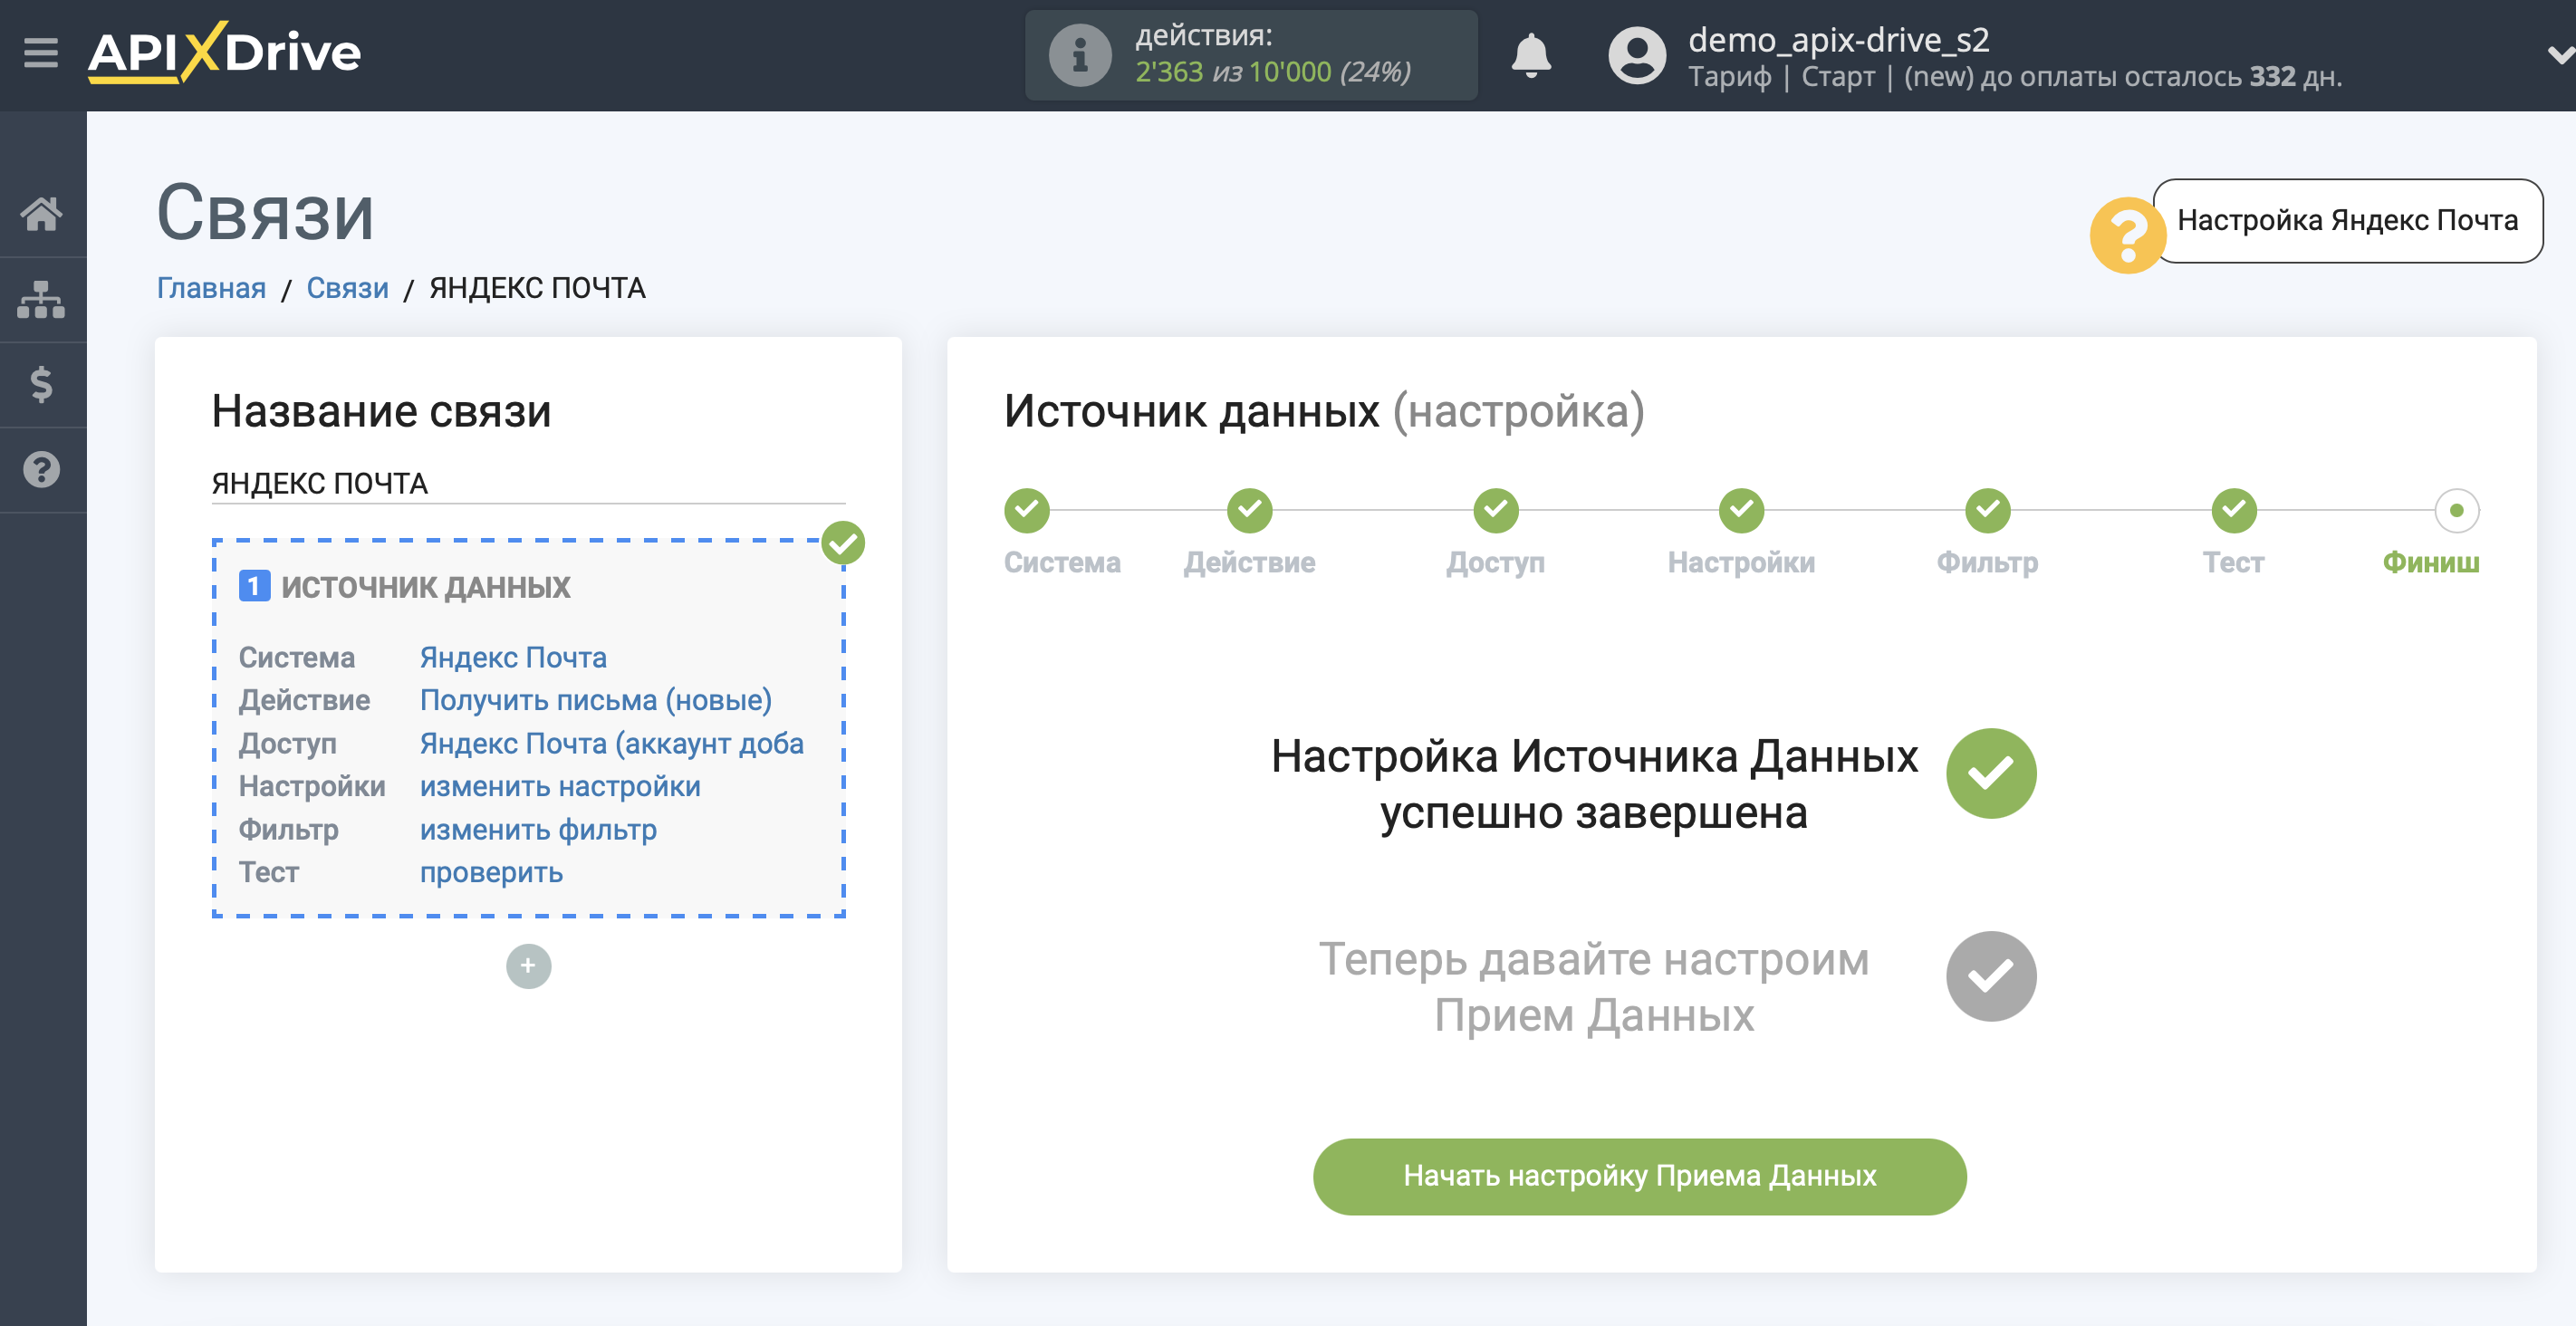This screenshot has width=2576, height=1326.
Task: Click проверить test link
Action: coord(491,872)
